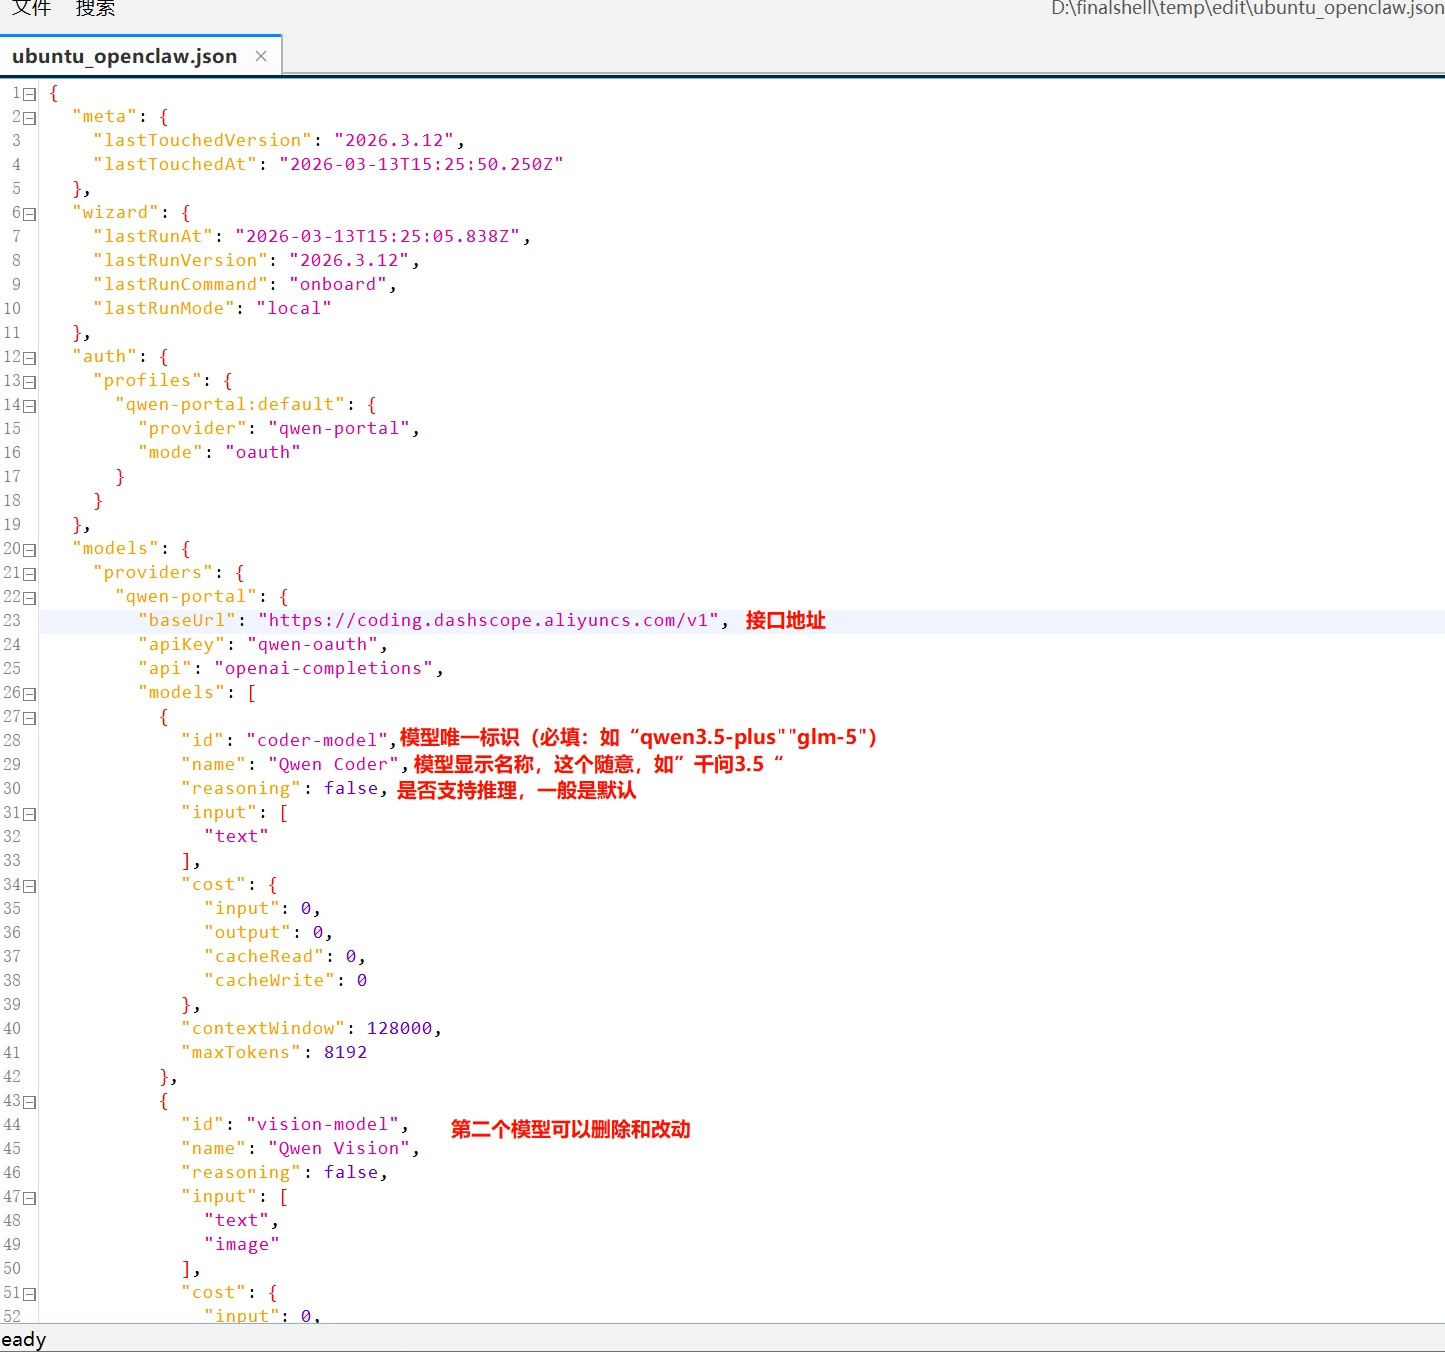Click the baseUrl dashscope URL string
Viewport: 1445px width, 1352px height.
[488, 621]
